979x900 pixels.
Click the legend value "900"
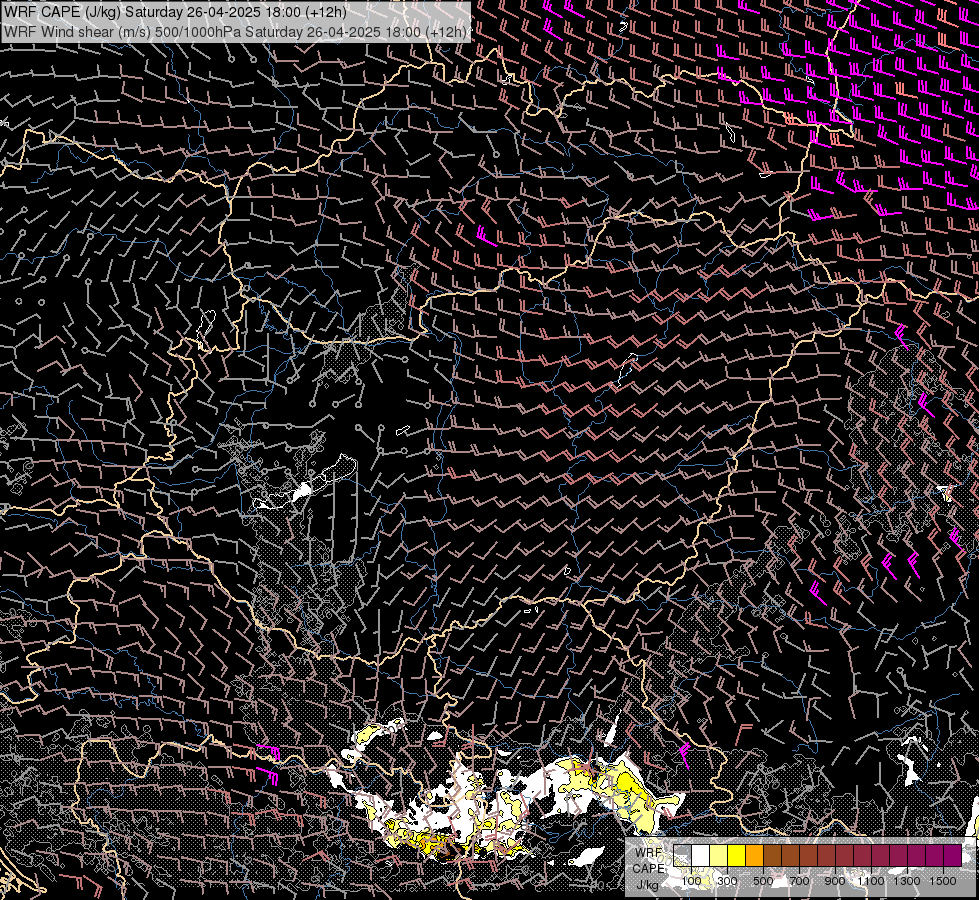[835, 881]
